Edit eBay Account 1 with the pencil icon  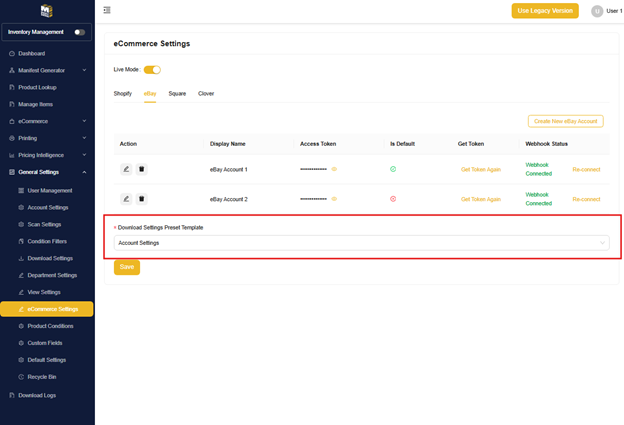pyautogui.click(x=126, y=169)
